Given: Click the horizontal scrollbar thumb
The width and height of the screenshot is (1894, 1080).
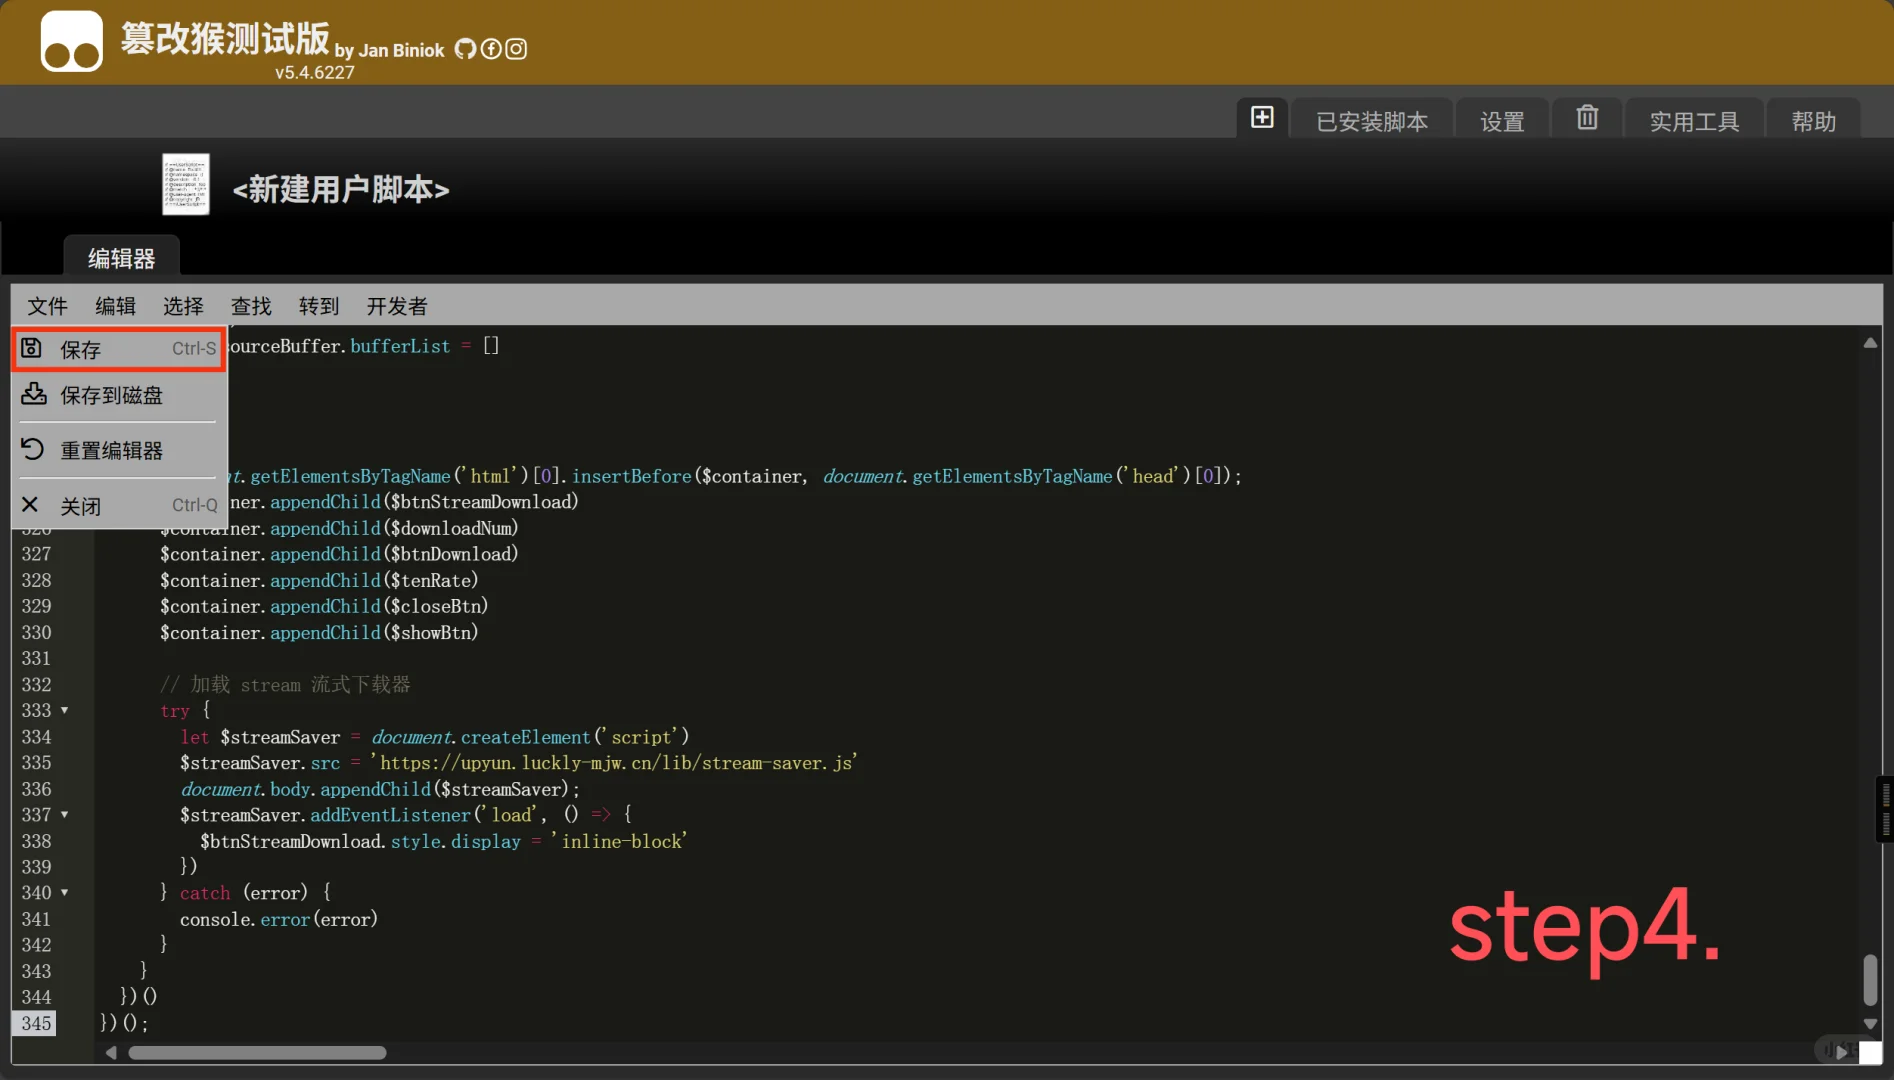Looking at the screenshot, I should (257, 1052).
